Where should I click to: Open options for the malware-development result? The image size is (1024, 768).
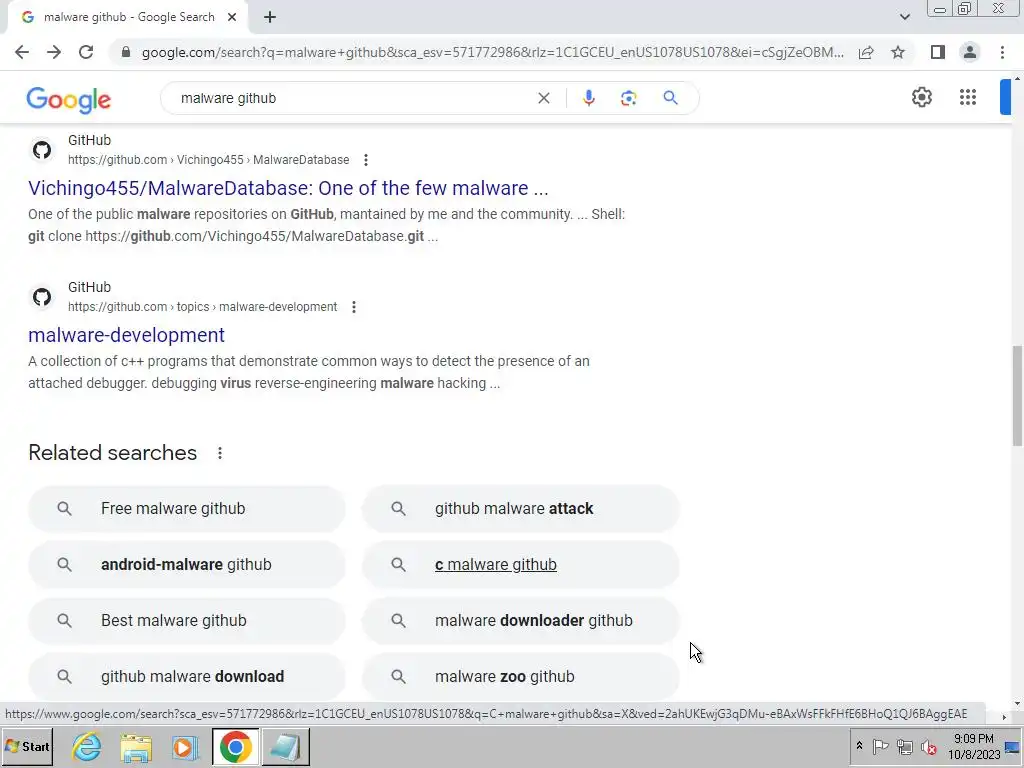pyautogui.click(x=354, y=307)
